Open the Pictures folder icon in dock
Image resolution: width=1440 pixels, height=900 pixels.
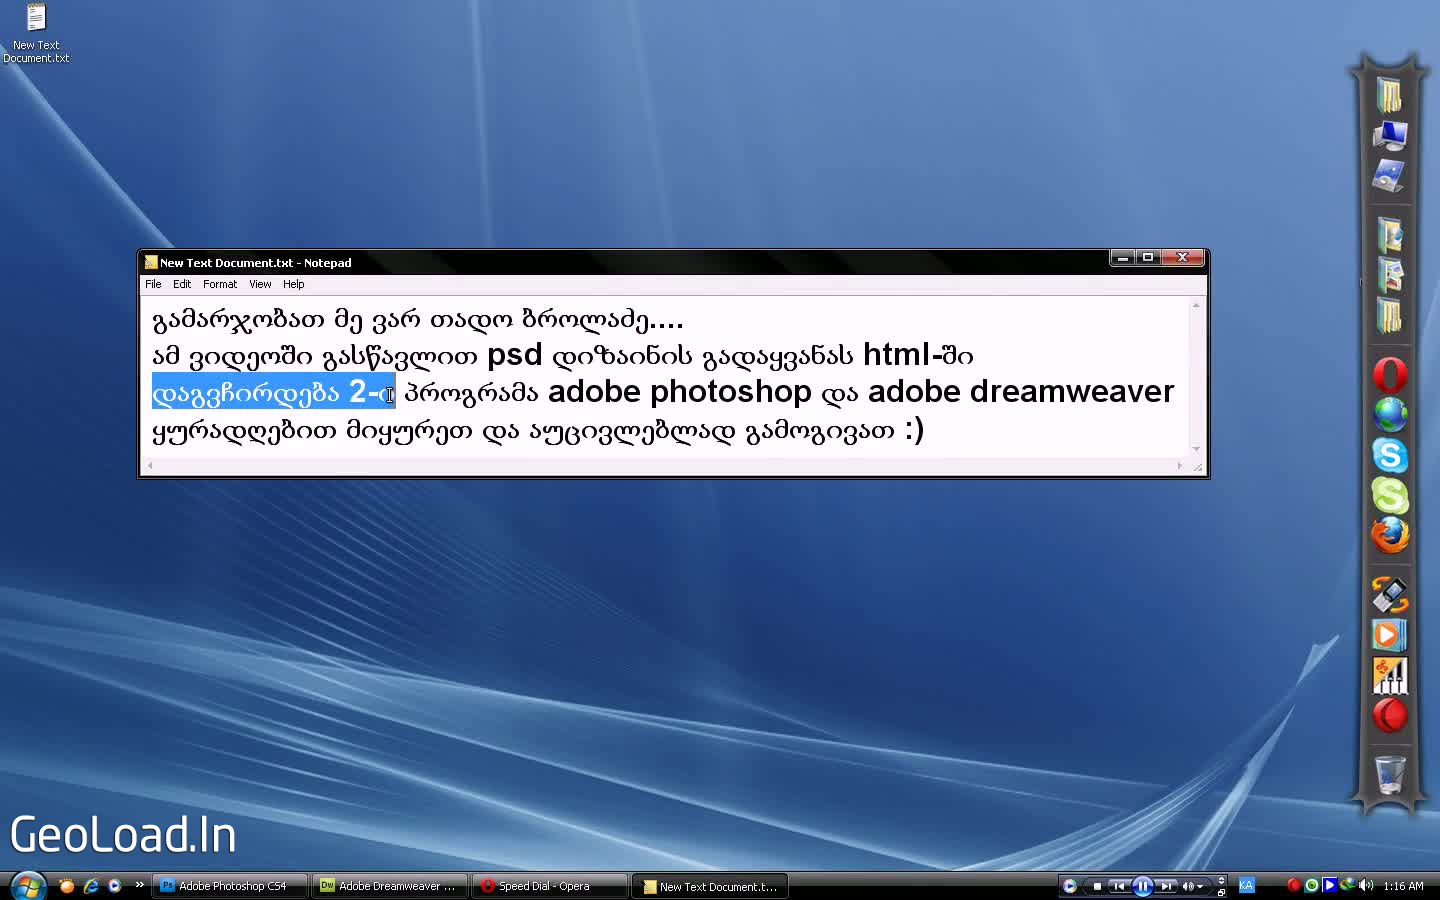[x=1390, y=275]
